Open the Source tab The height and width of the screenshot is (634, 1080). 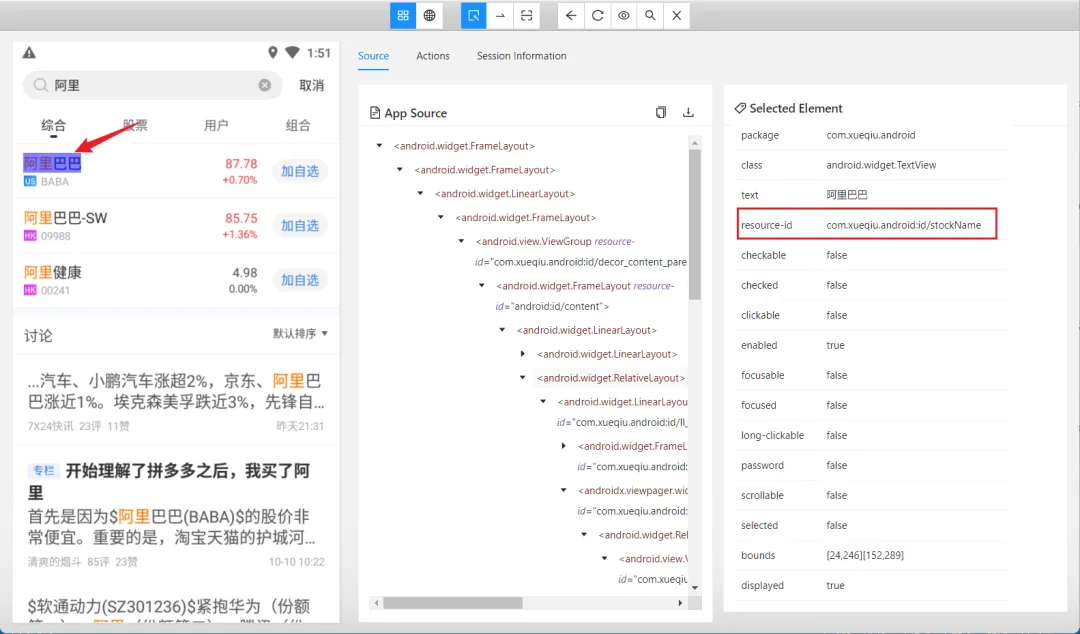[373, 56]
